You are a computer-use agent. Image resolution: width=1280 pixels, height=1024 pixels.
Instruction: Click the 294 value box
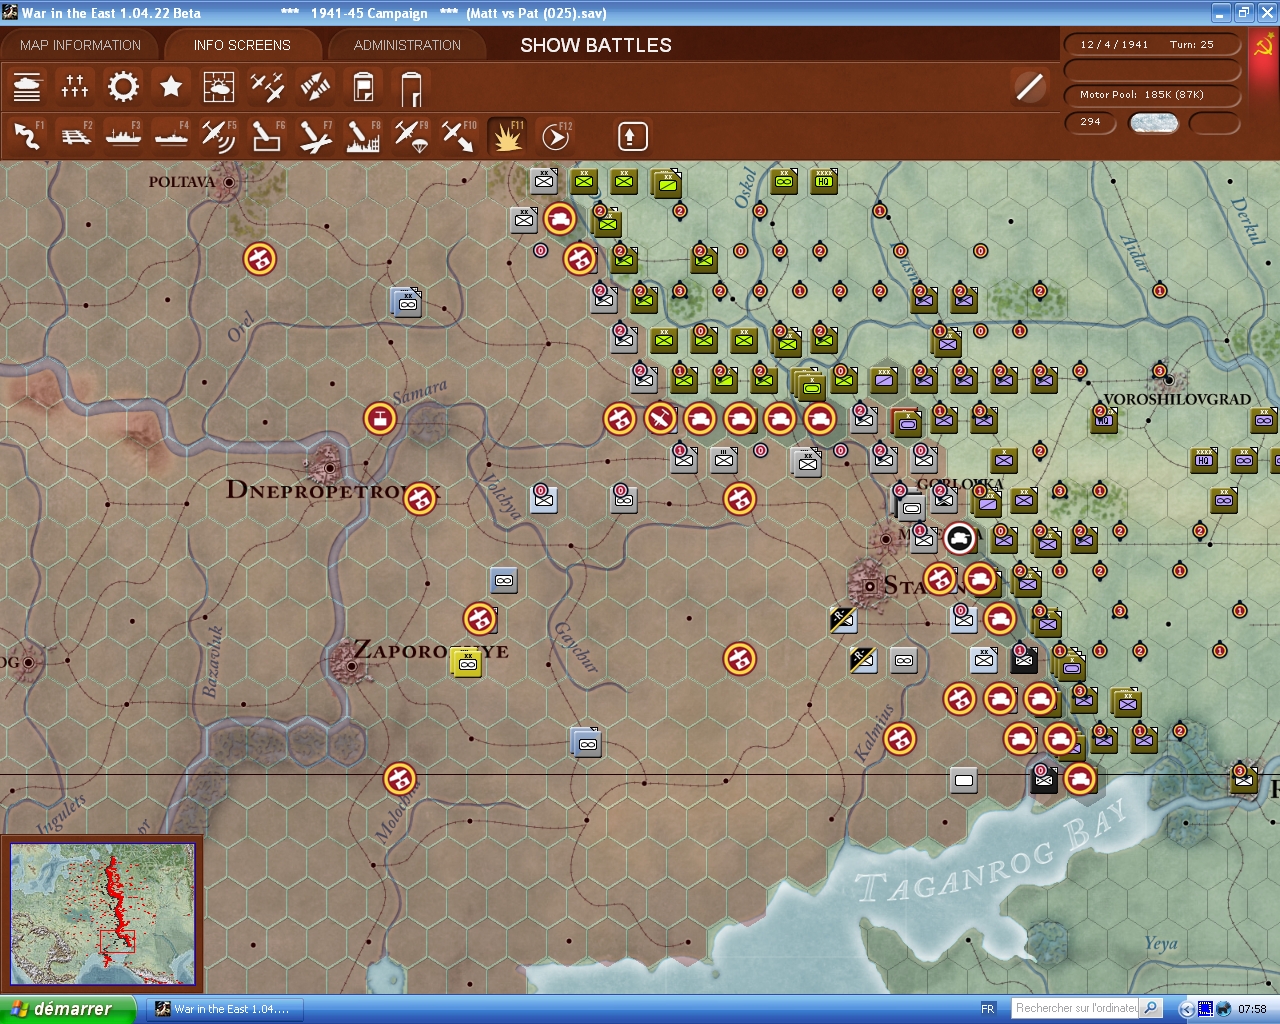[1091, 122]
